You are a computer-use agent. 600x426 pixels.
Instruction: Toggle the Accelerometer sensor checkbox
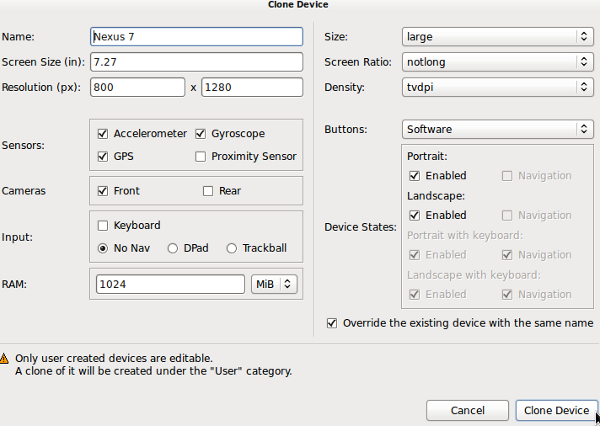click(103, 133)
